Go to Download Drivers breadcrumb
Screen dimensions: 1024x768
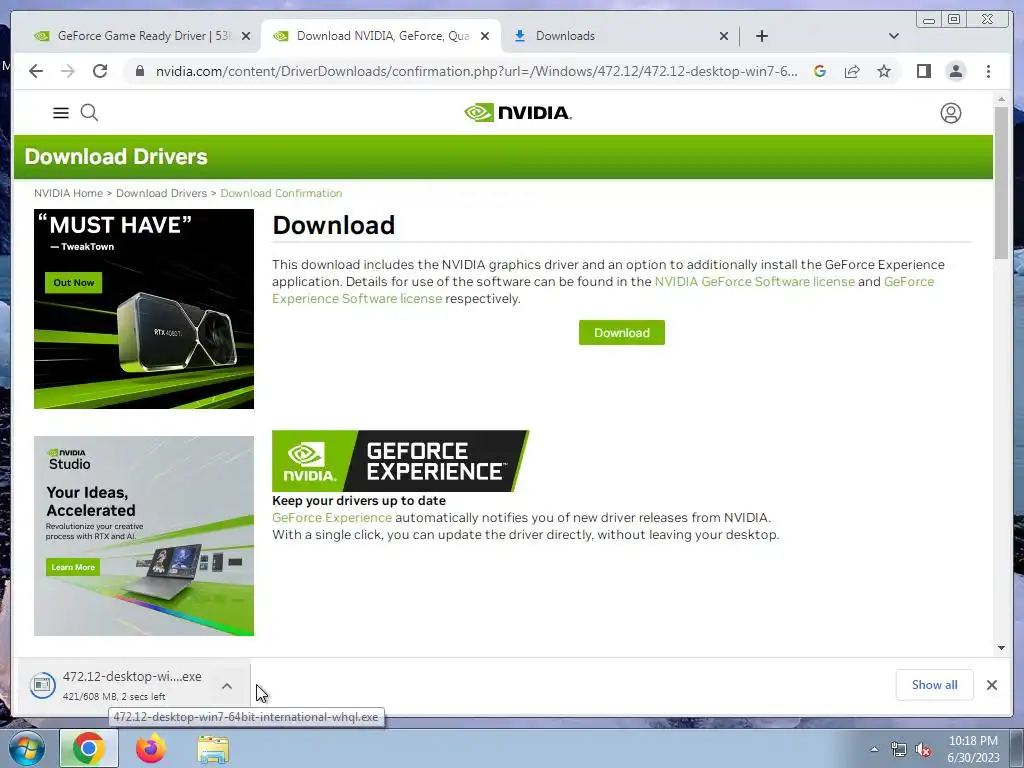161,193
